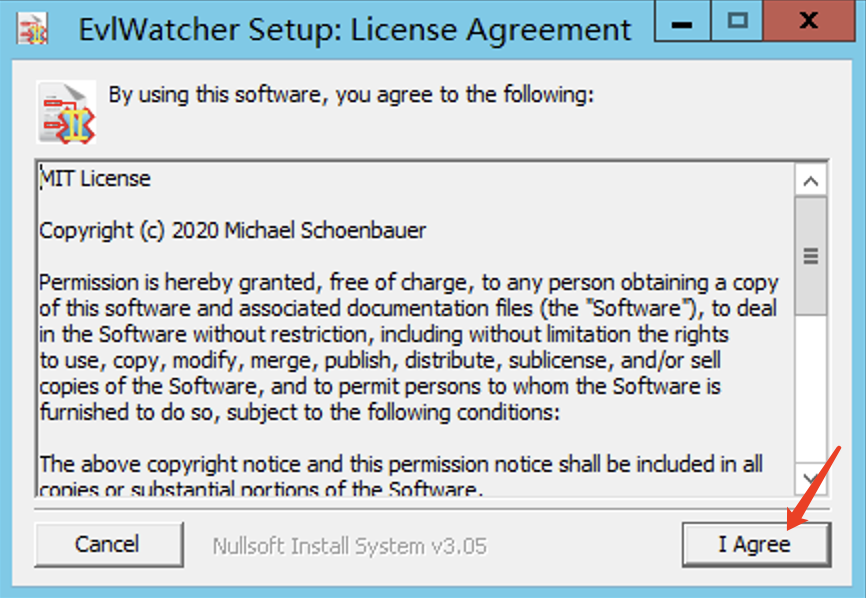
Task: Click the license scrollbar down arrow
Action: (810, 474)
